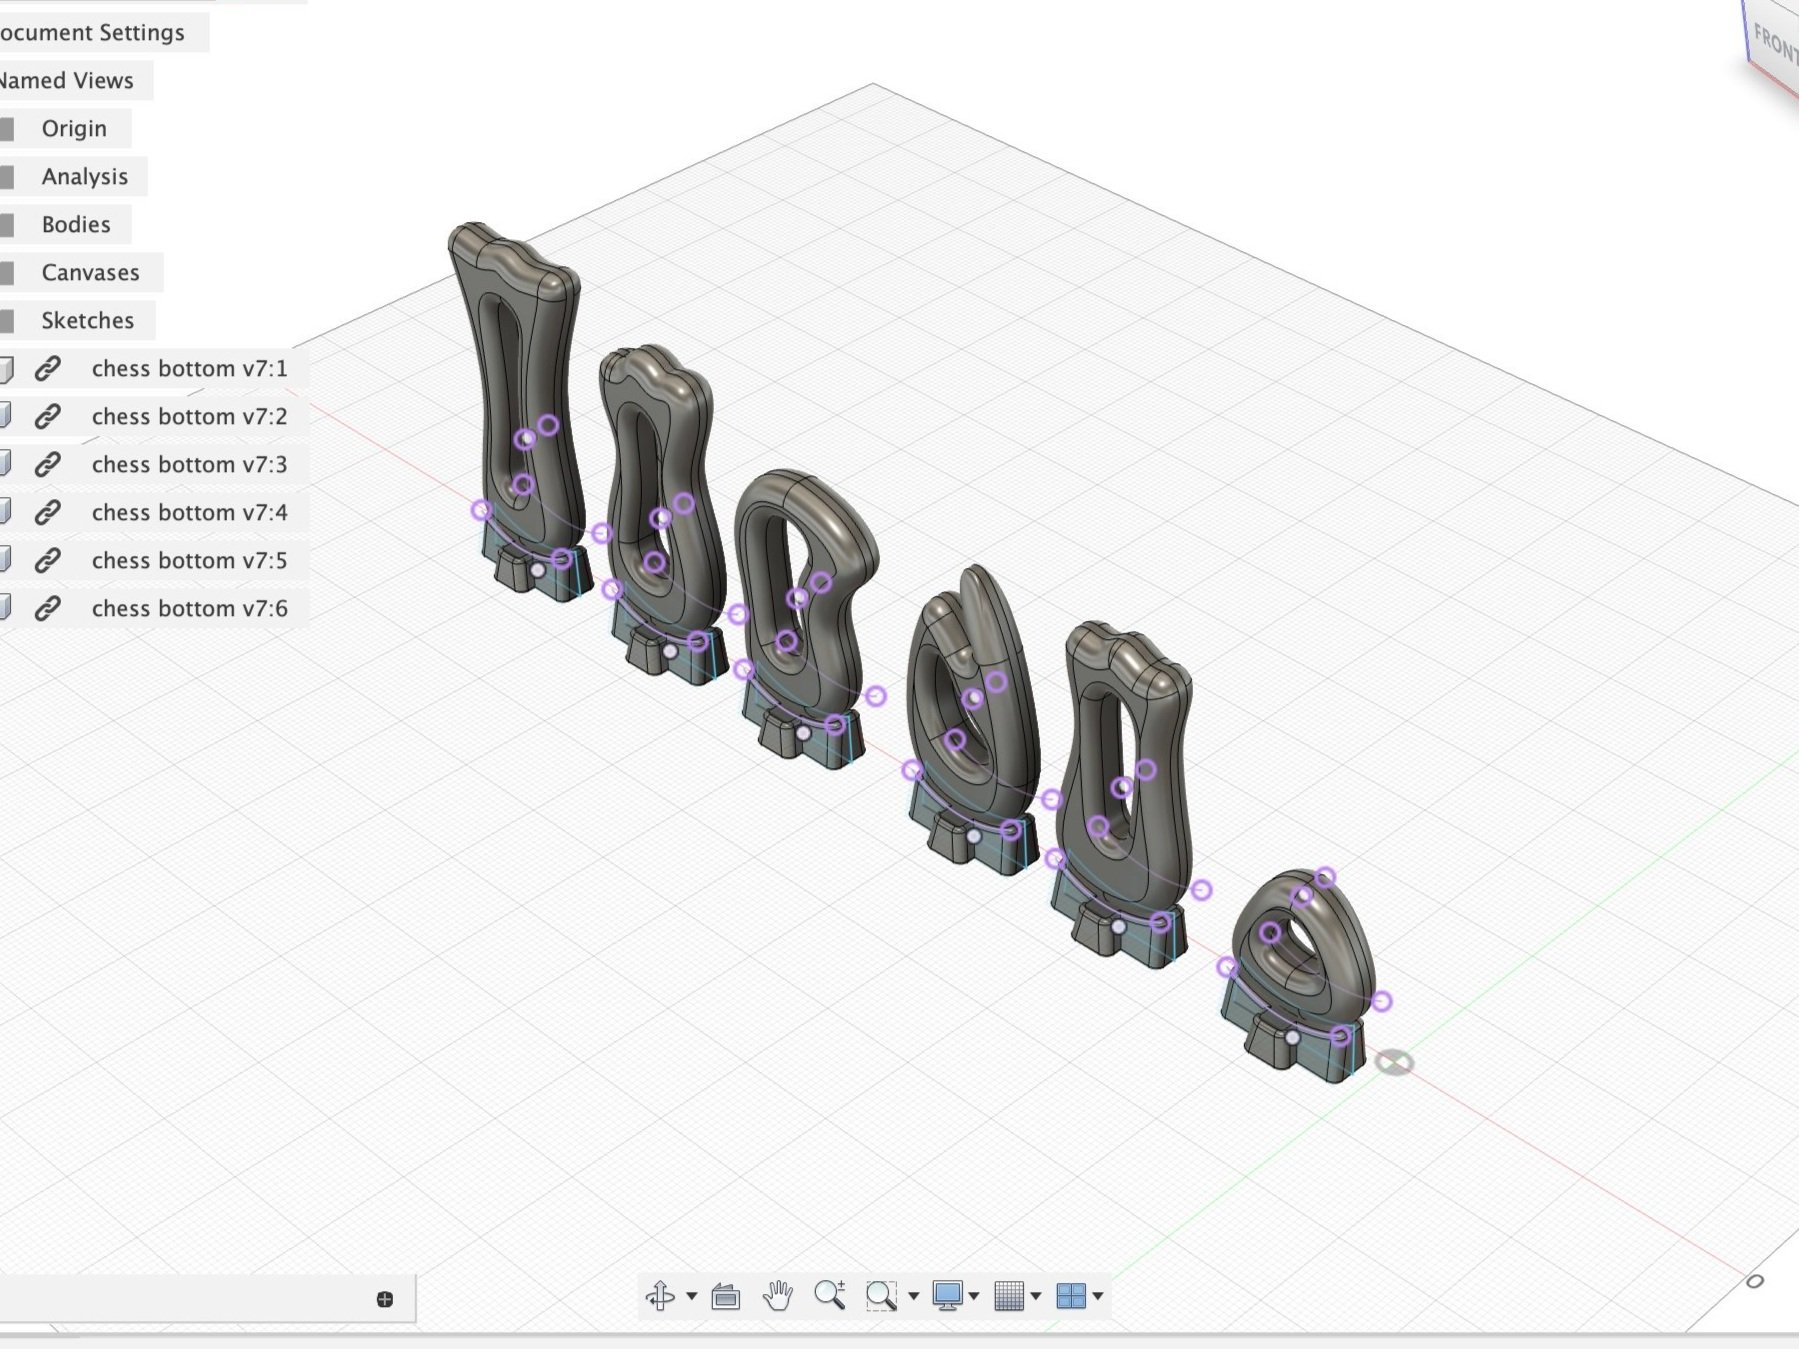Click component cube icon of chess bottom v7:3
Viewport: 1799px width, 1349px height.
coord(6,465)
